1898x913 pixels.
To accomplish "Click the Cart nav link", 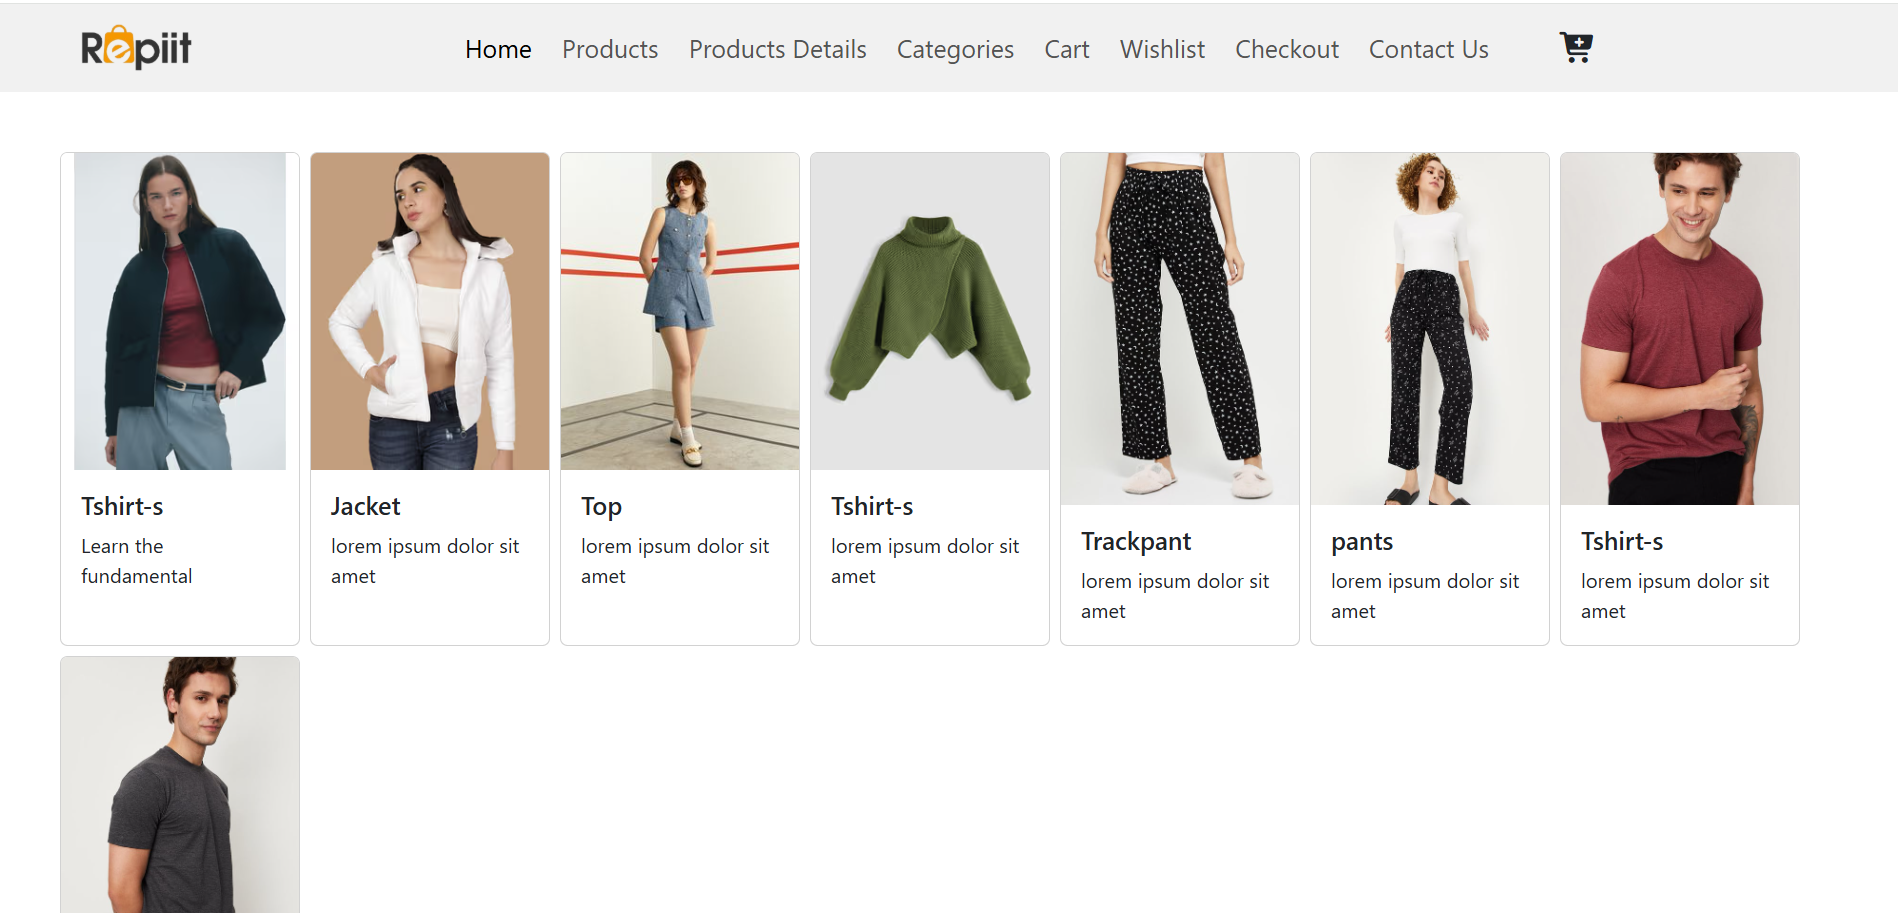I will (x=1066, y=49).
